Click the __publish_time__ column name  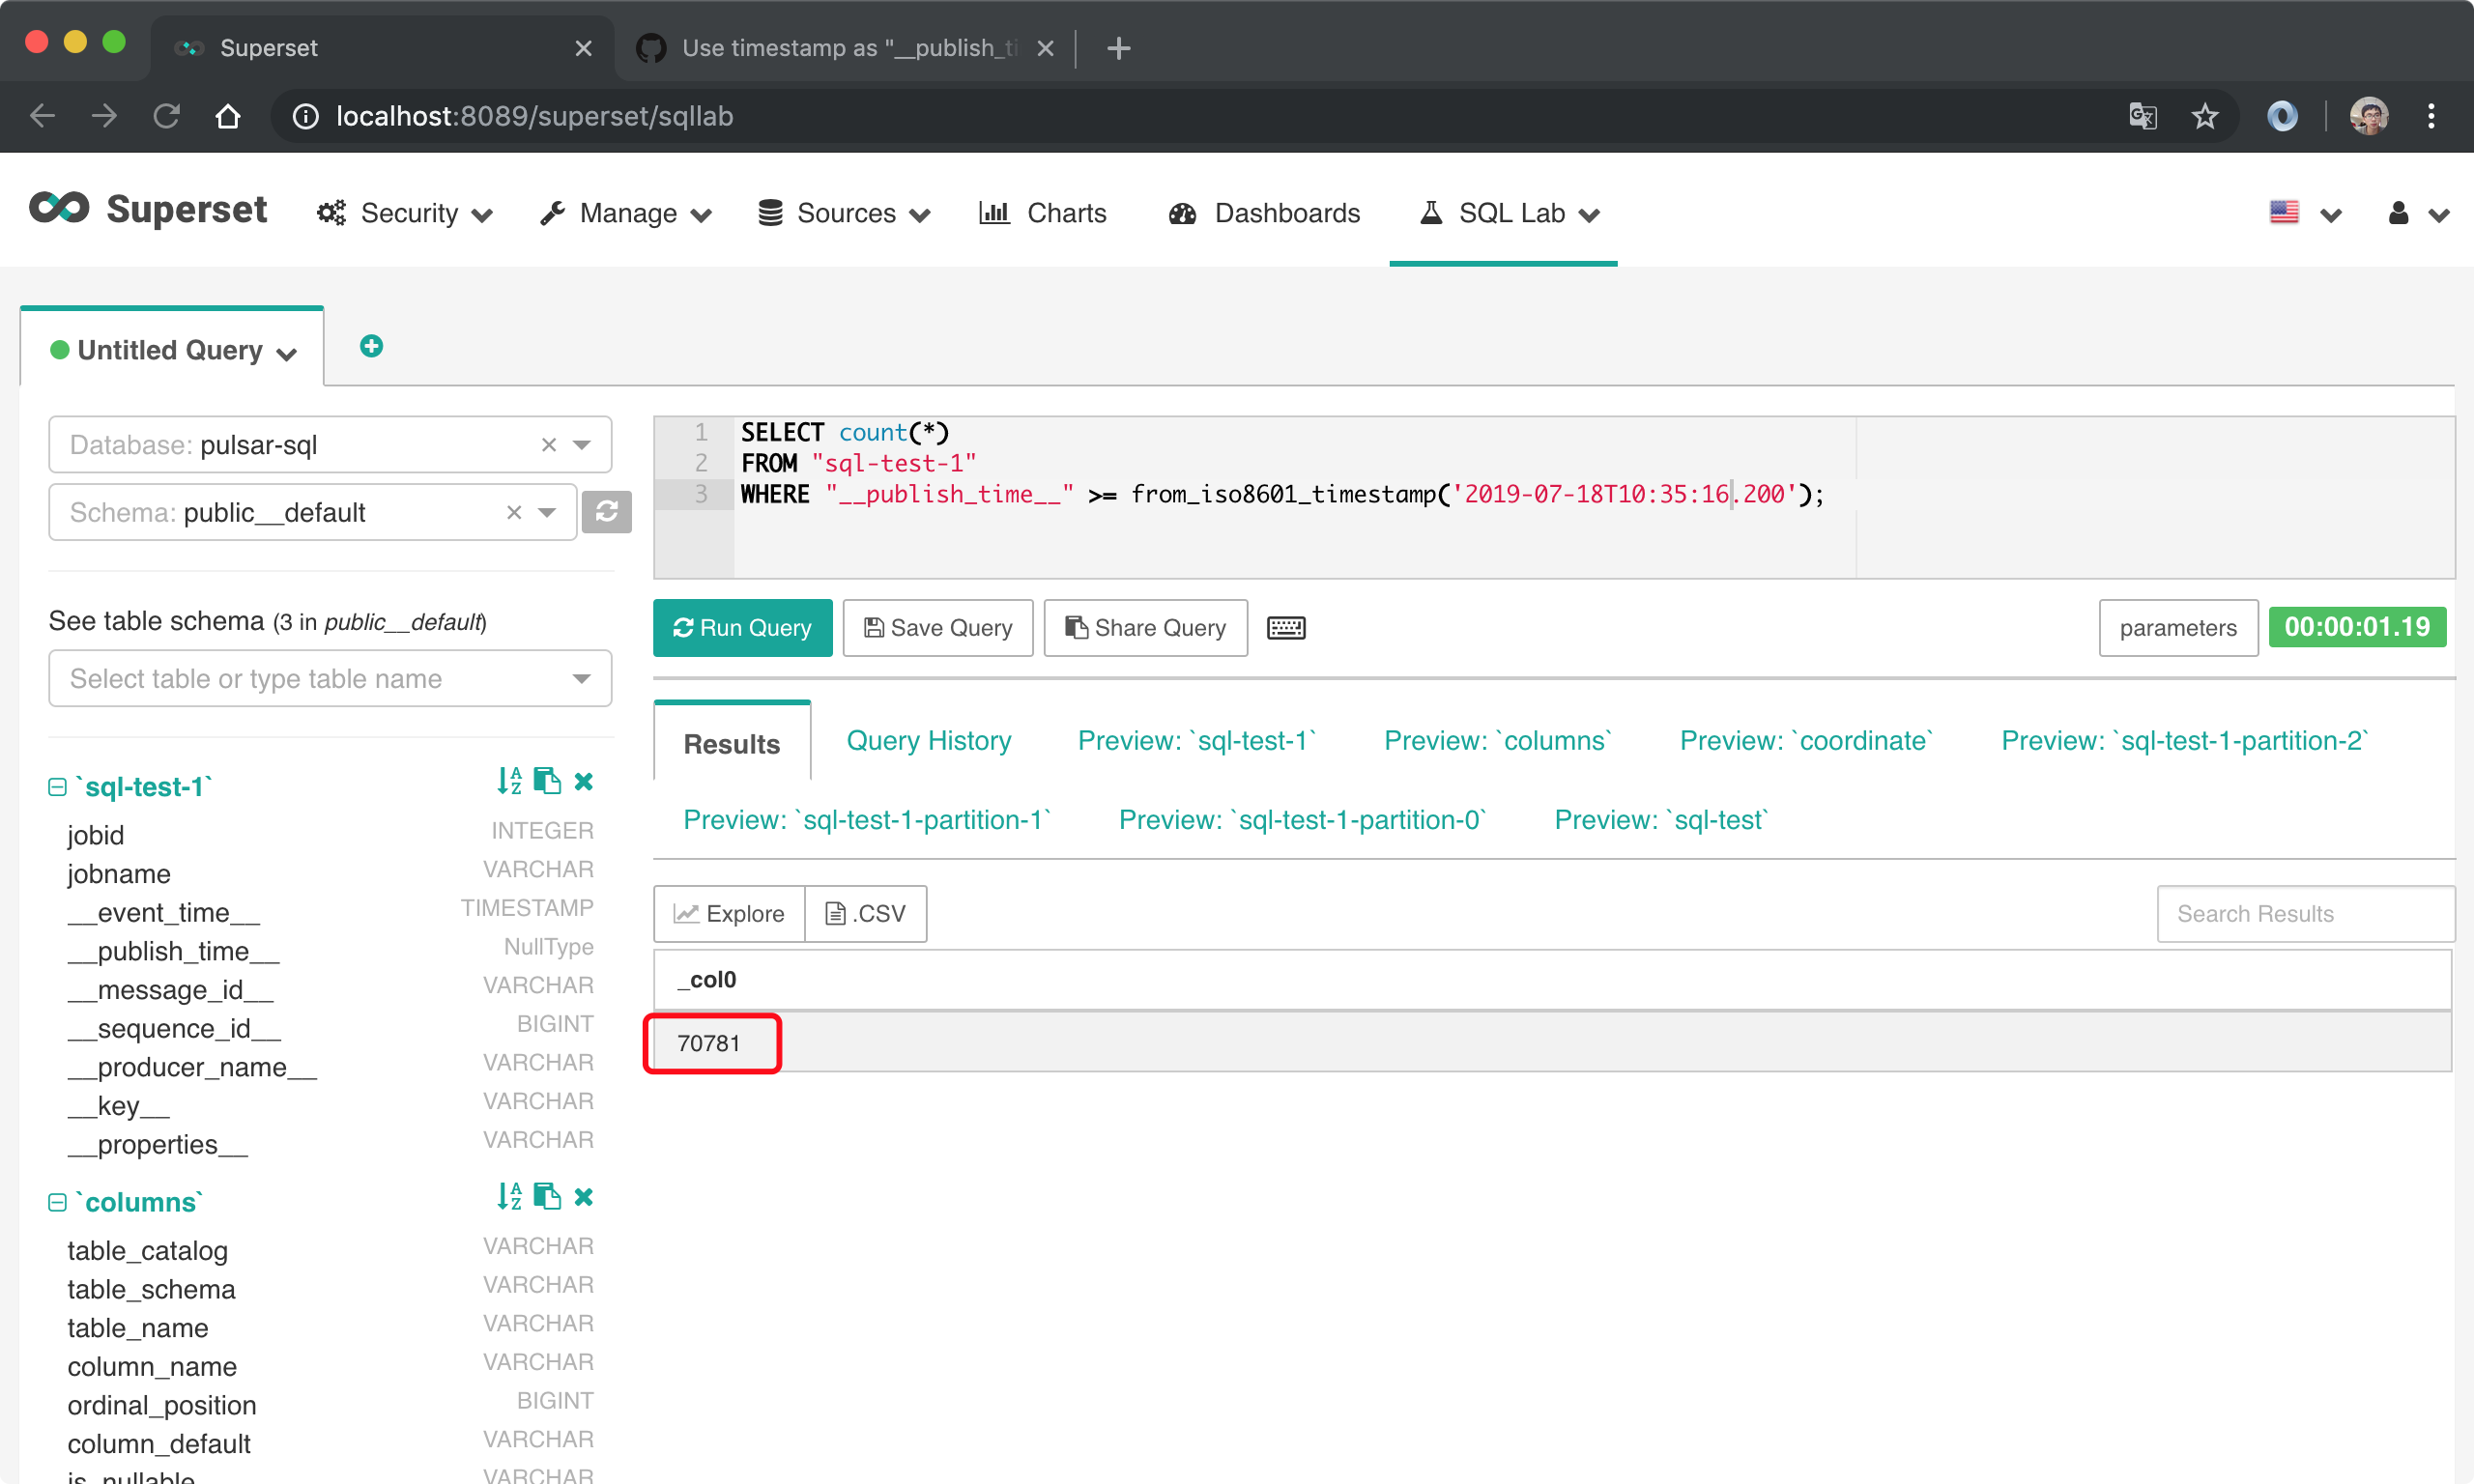[174, 951]
